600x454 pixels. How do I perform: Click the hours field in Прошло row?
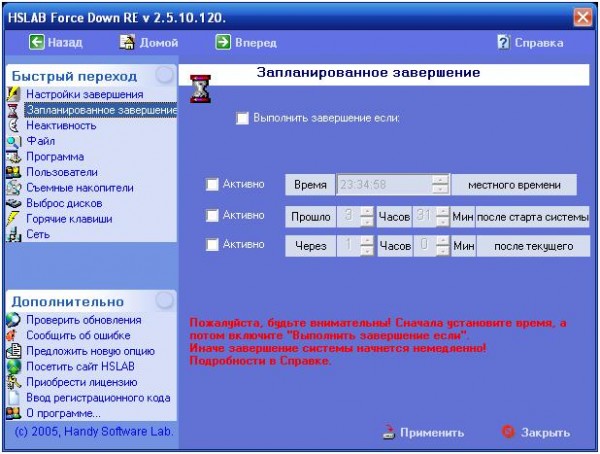349,217
